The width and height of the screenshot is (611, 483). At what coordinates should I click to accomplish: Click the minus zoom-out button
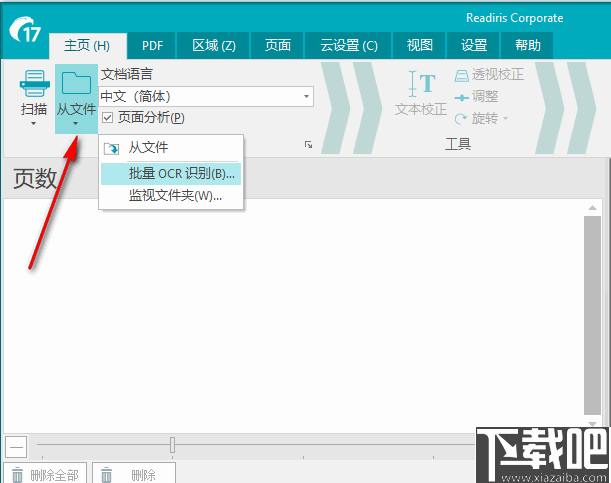tap(16, 447)
